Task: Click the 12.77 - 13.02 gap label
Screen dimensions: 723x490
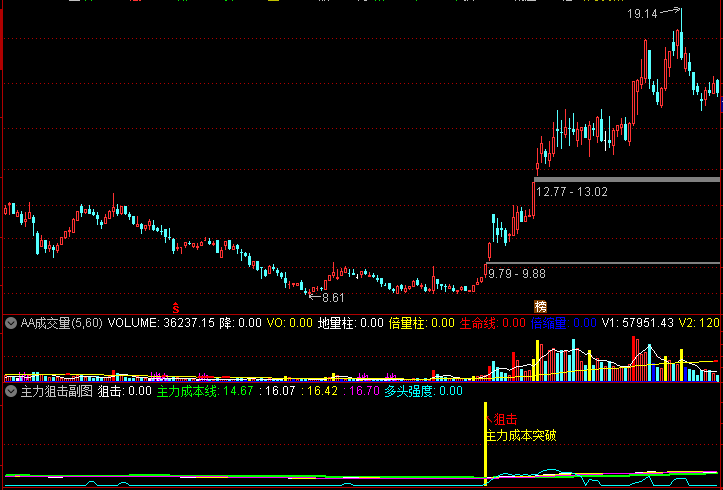Action: tap(572, 192)
